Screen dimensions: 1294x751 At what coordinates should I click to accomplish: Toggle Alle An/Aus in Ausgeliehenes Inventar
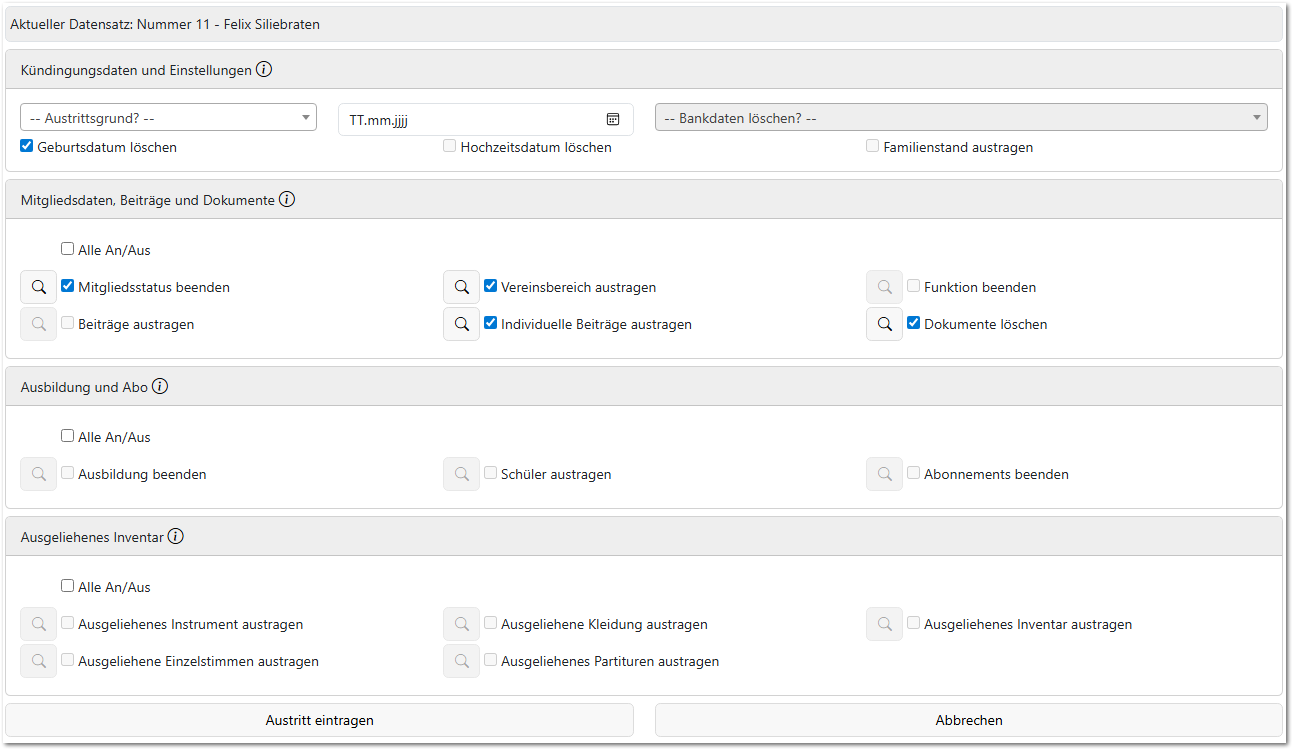click(68, 586)
